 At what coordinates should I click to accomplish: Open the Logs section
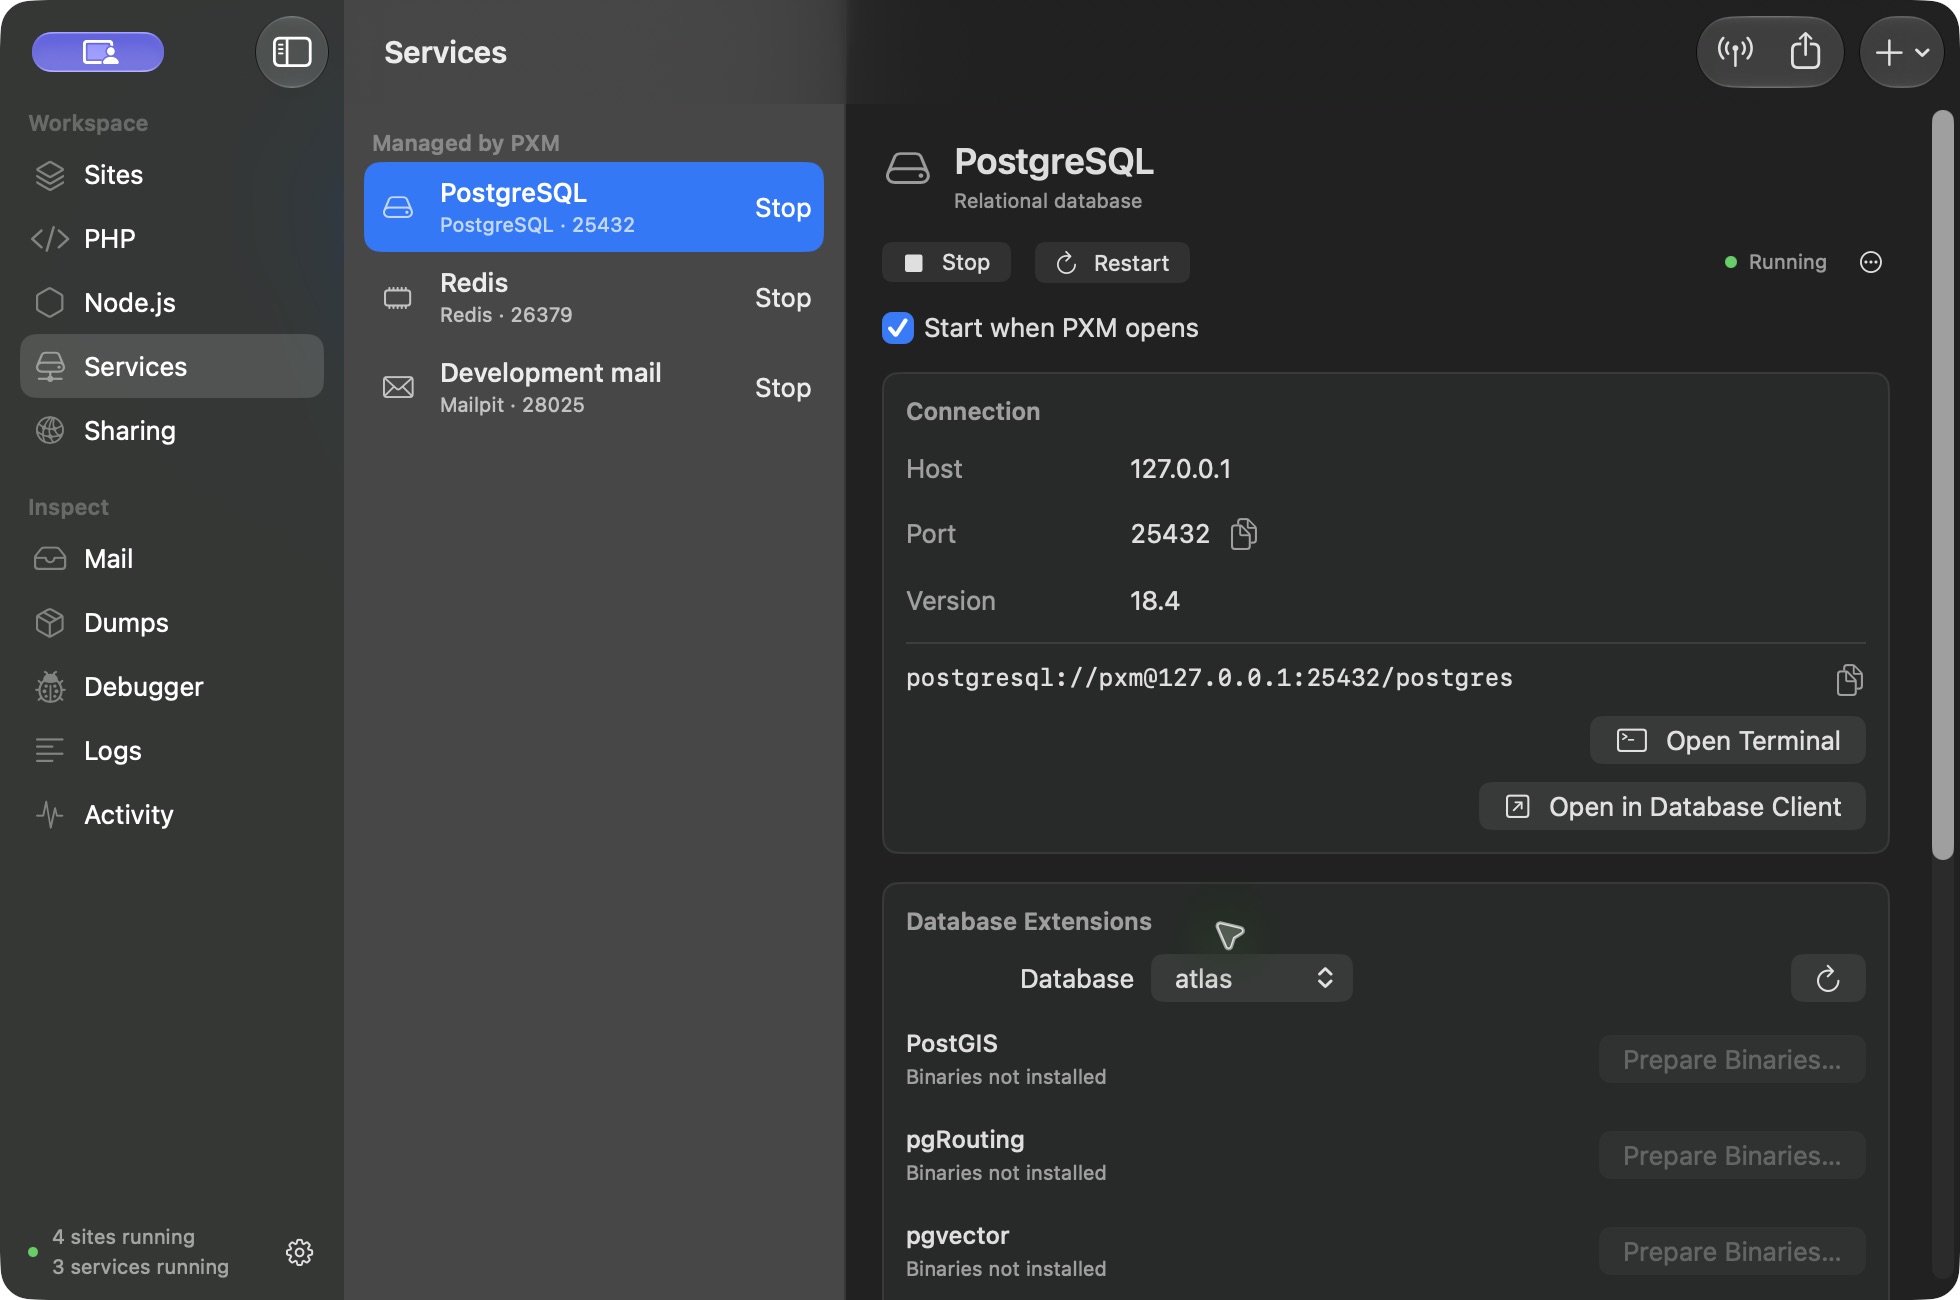pyautogui.click(x=172, y=751)
